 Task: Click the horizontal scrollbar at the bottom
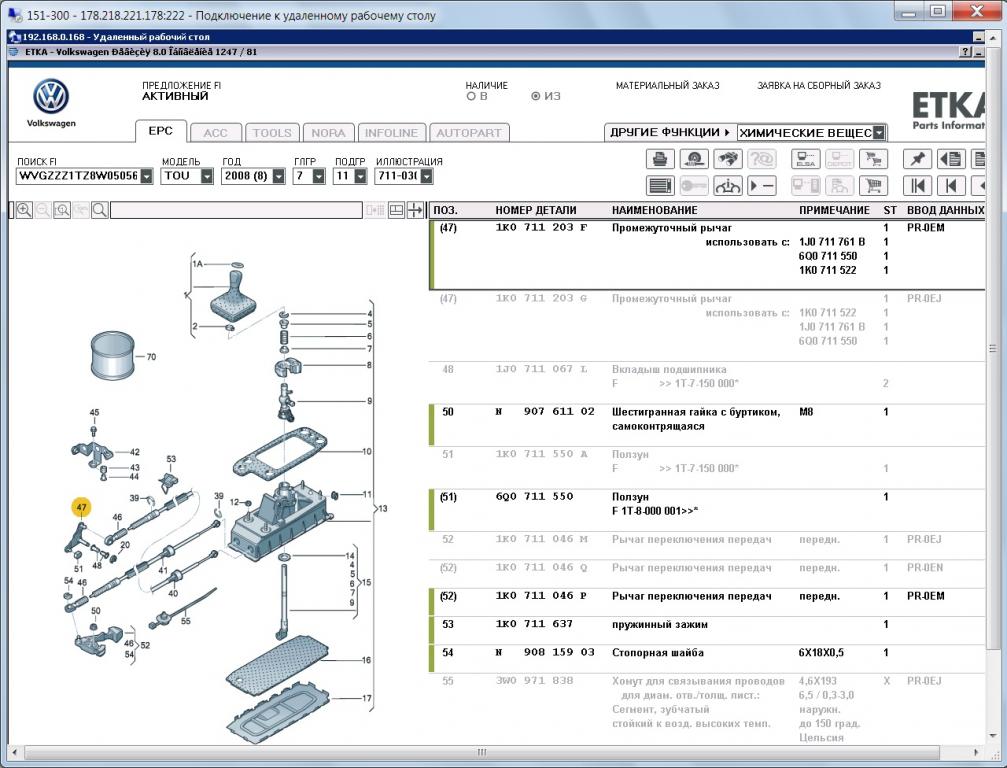point(482,752)
